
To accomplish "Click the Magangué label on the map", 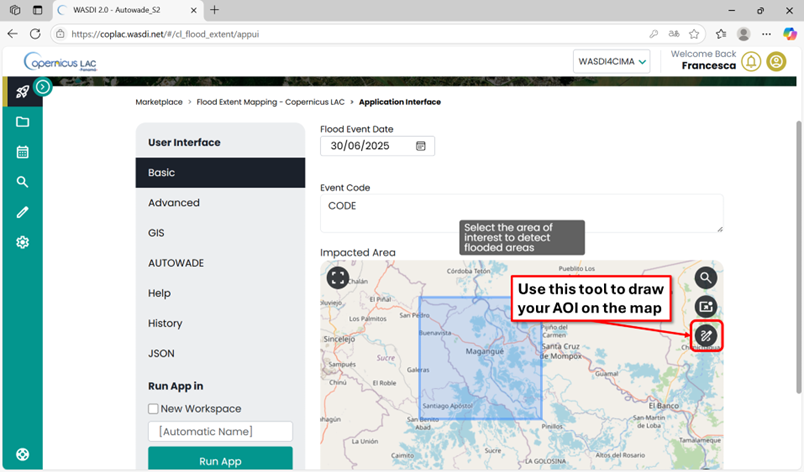I will (x=485, y=352).
